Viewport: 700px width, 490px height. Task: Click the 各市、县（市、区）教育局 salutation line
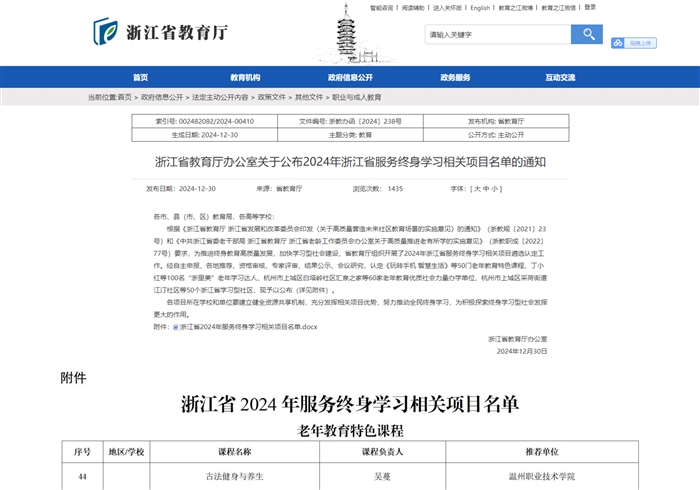click(x=214, y=217)
